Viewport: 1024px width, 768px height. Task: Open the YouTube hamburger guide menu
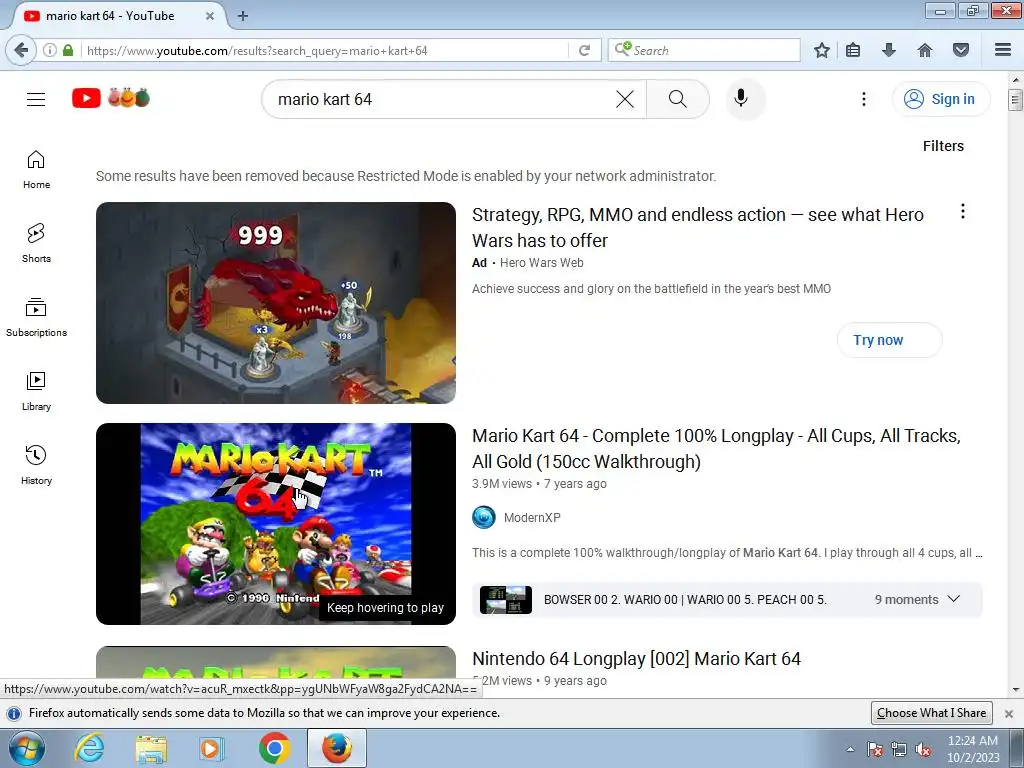point(36,99)
